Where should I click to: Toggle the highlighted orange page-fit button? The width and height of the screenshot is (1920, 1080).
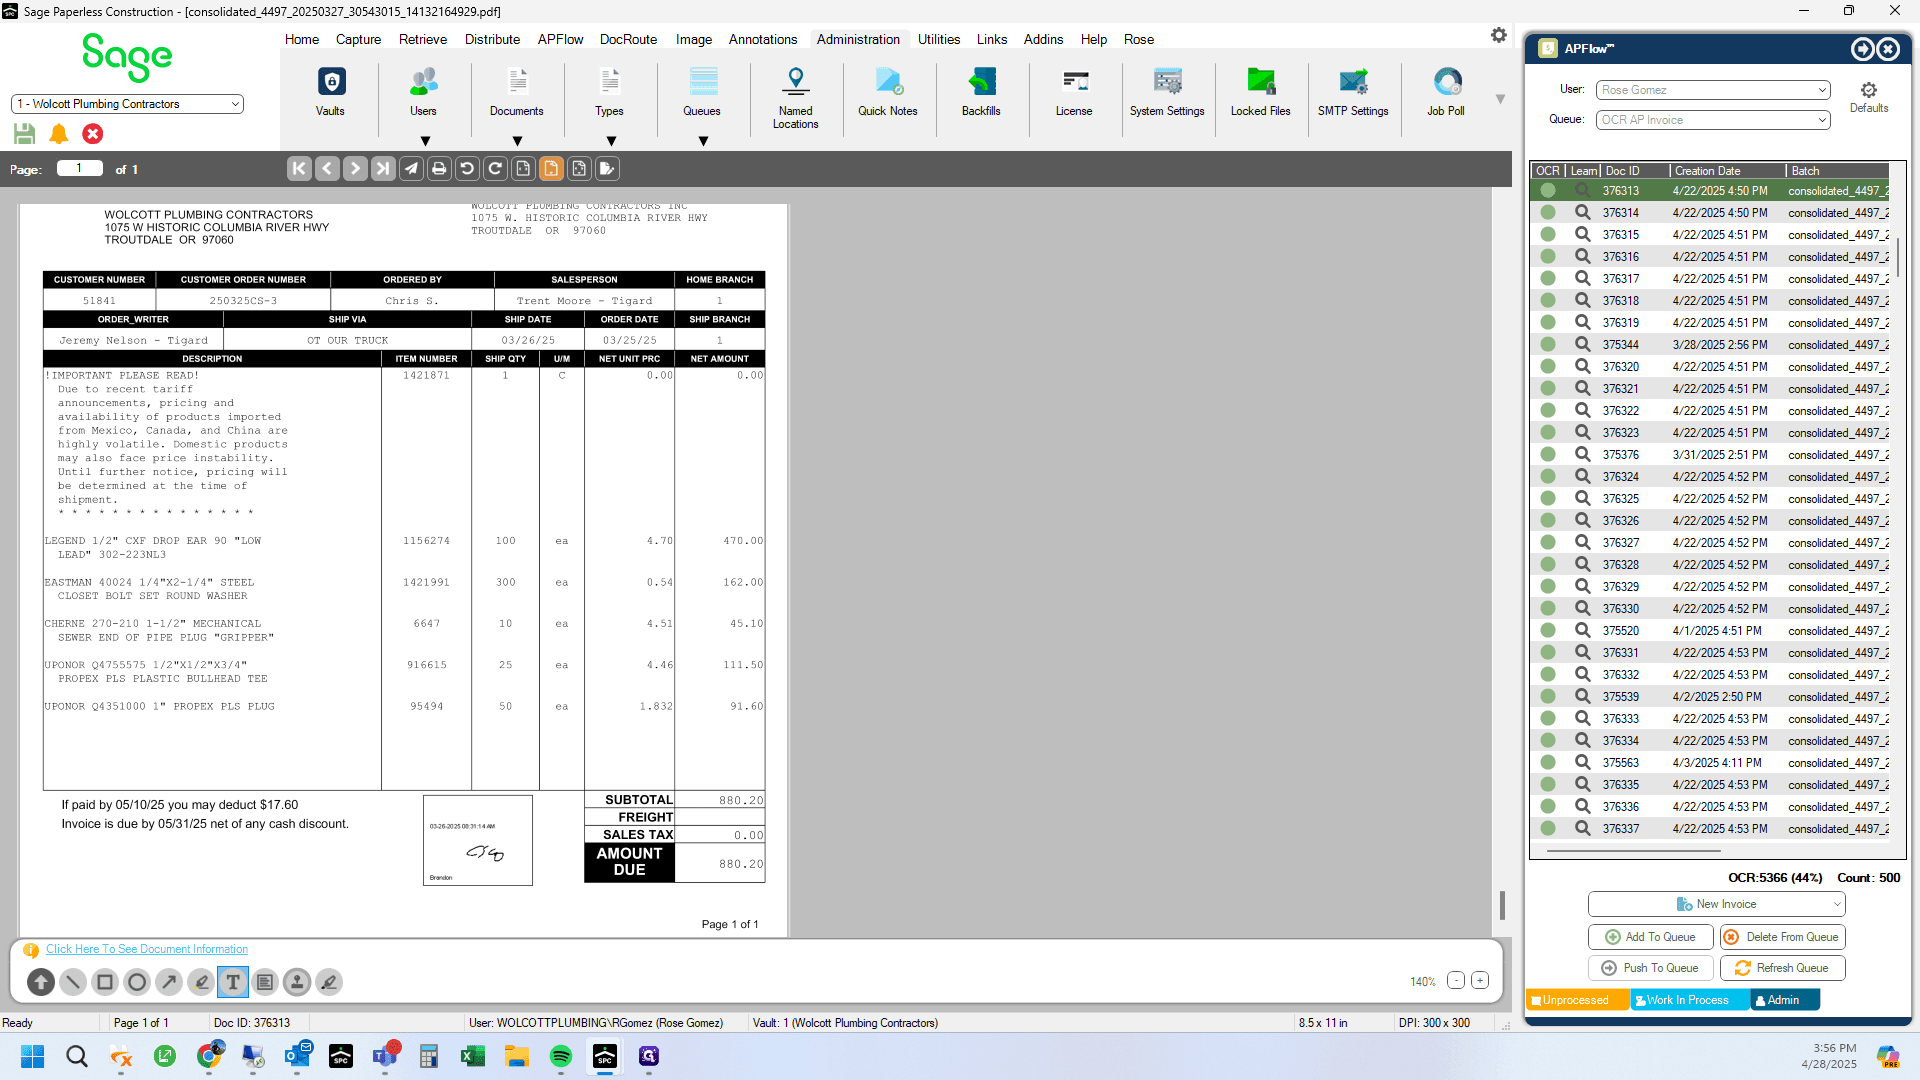coord(551,169)
